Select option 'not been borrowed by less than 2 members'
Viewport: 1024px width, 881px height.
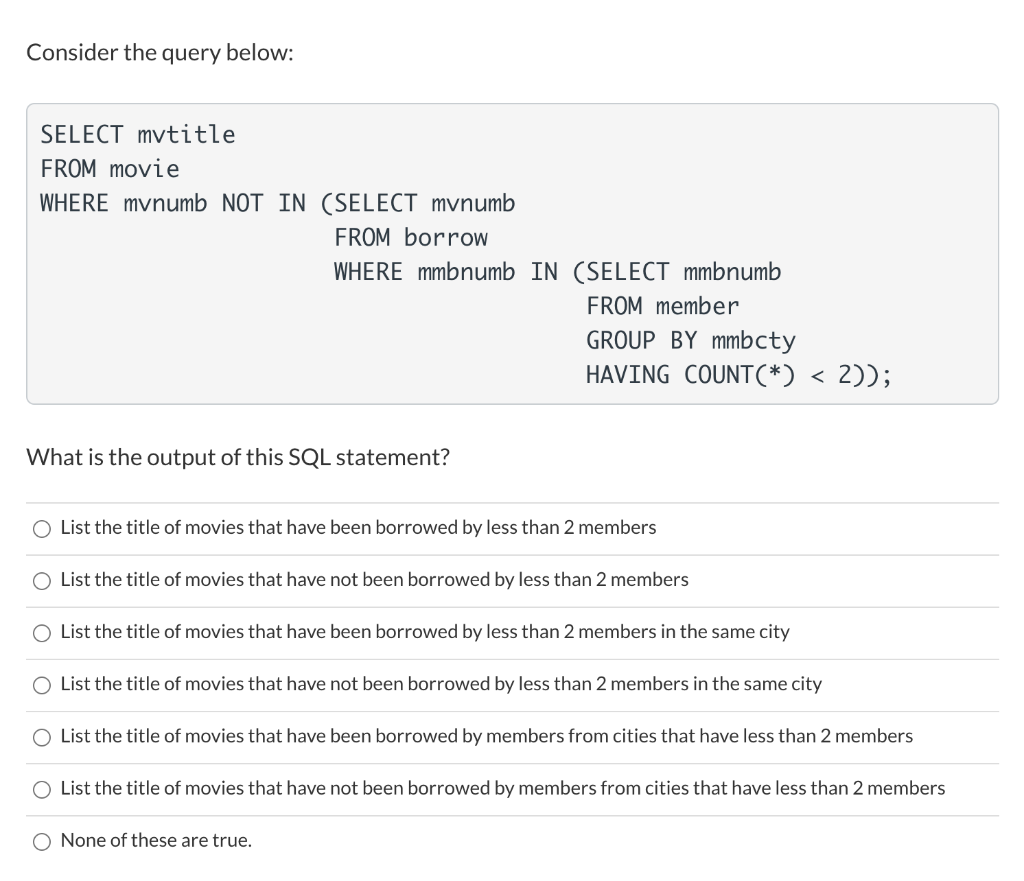point(374,579)
